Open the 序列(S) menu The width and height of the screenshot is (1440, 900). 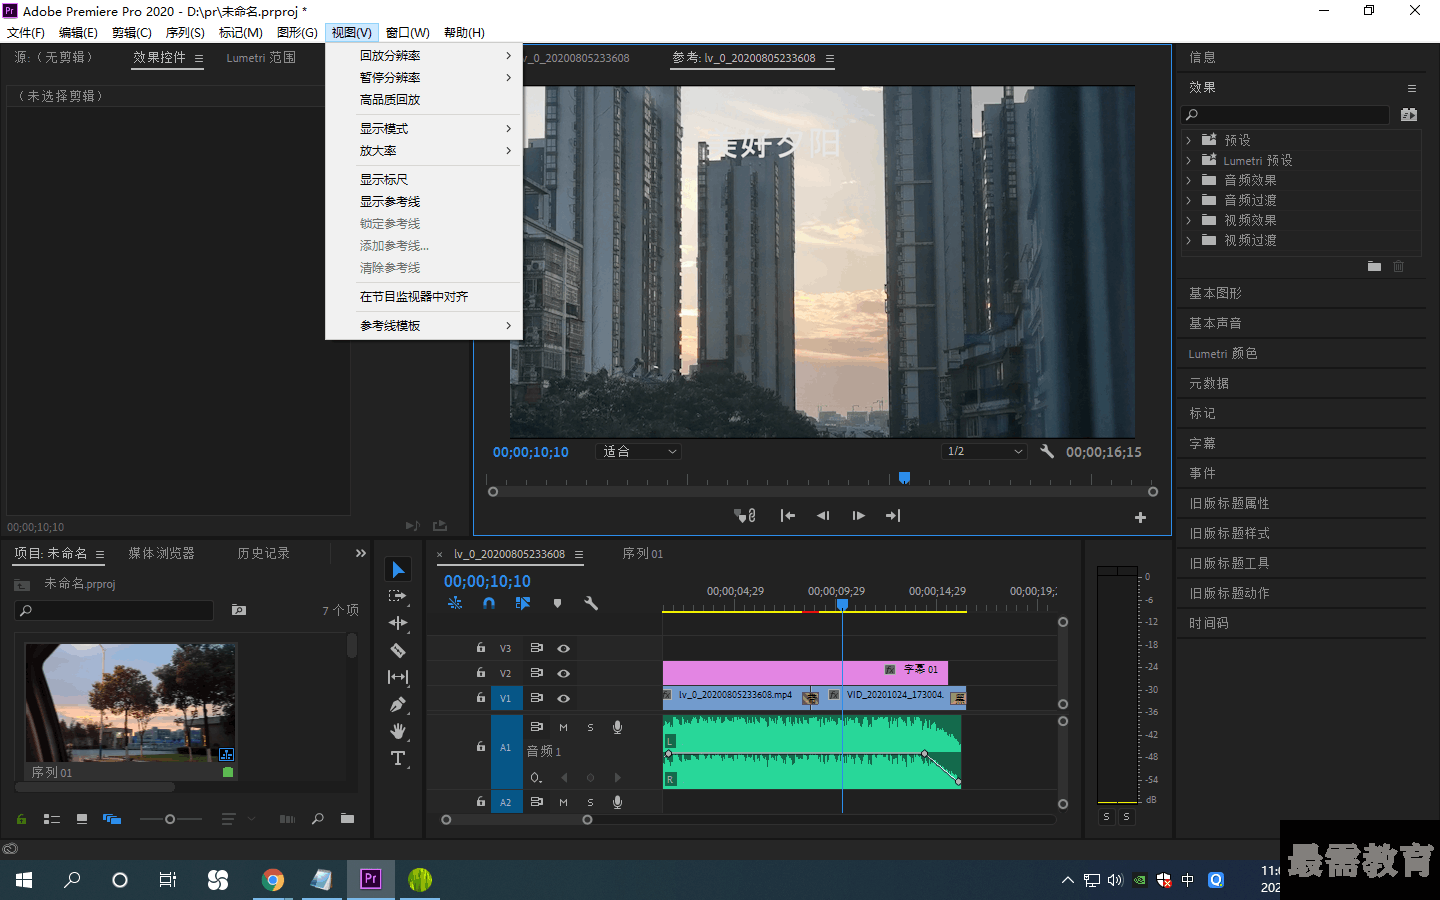pyautogui.click(x=185, y=32)
